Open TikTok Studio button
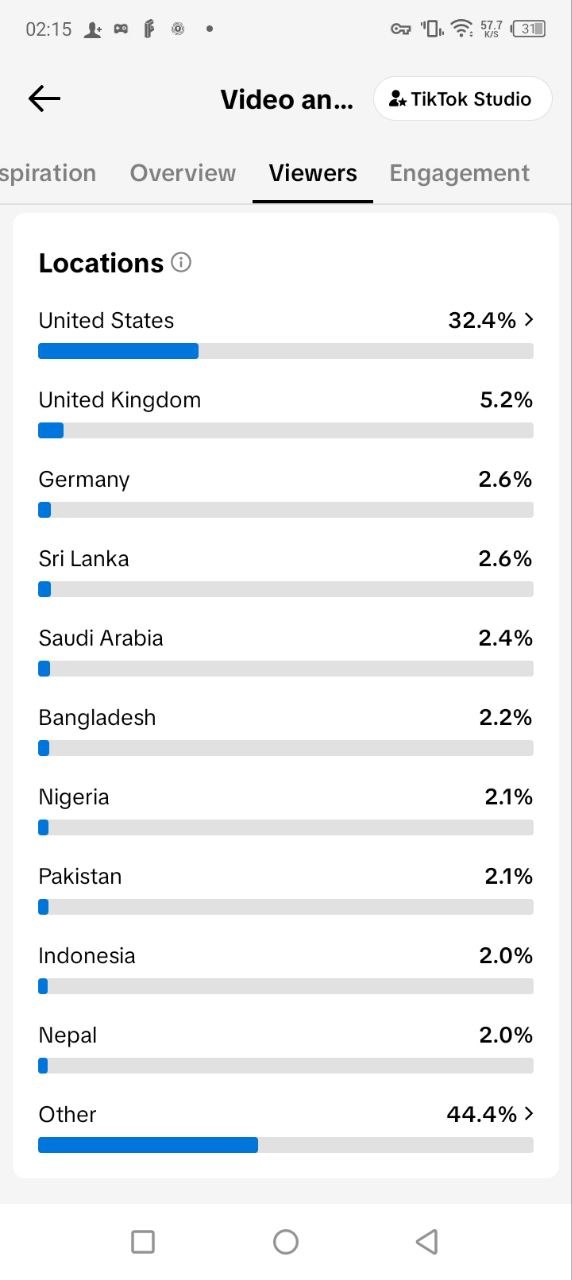 tap(462, 99)
